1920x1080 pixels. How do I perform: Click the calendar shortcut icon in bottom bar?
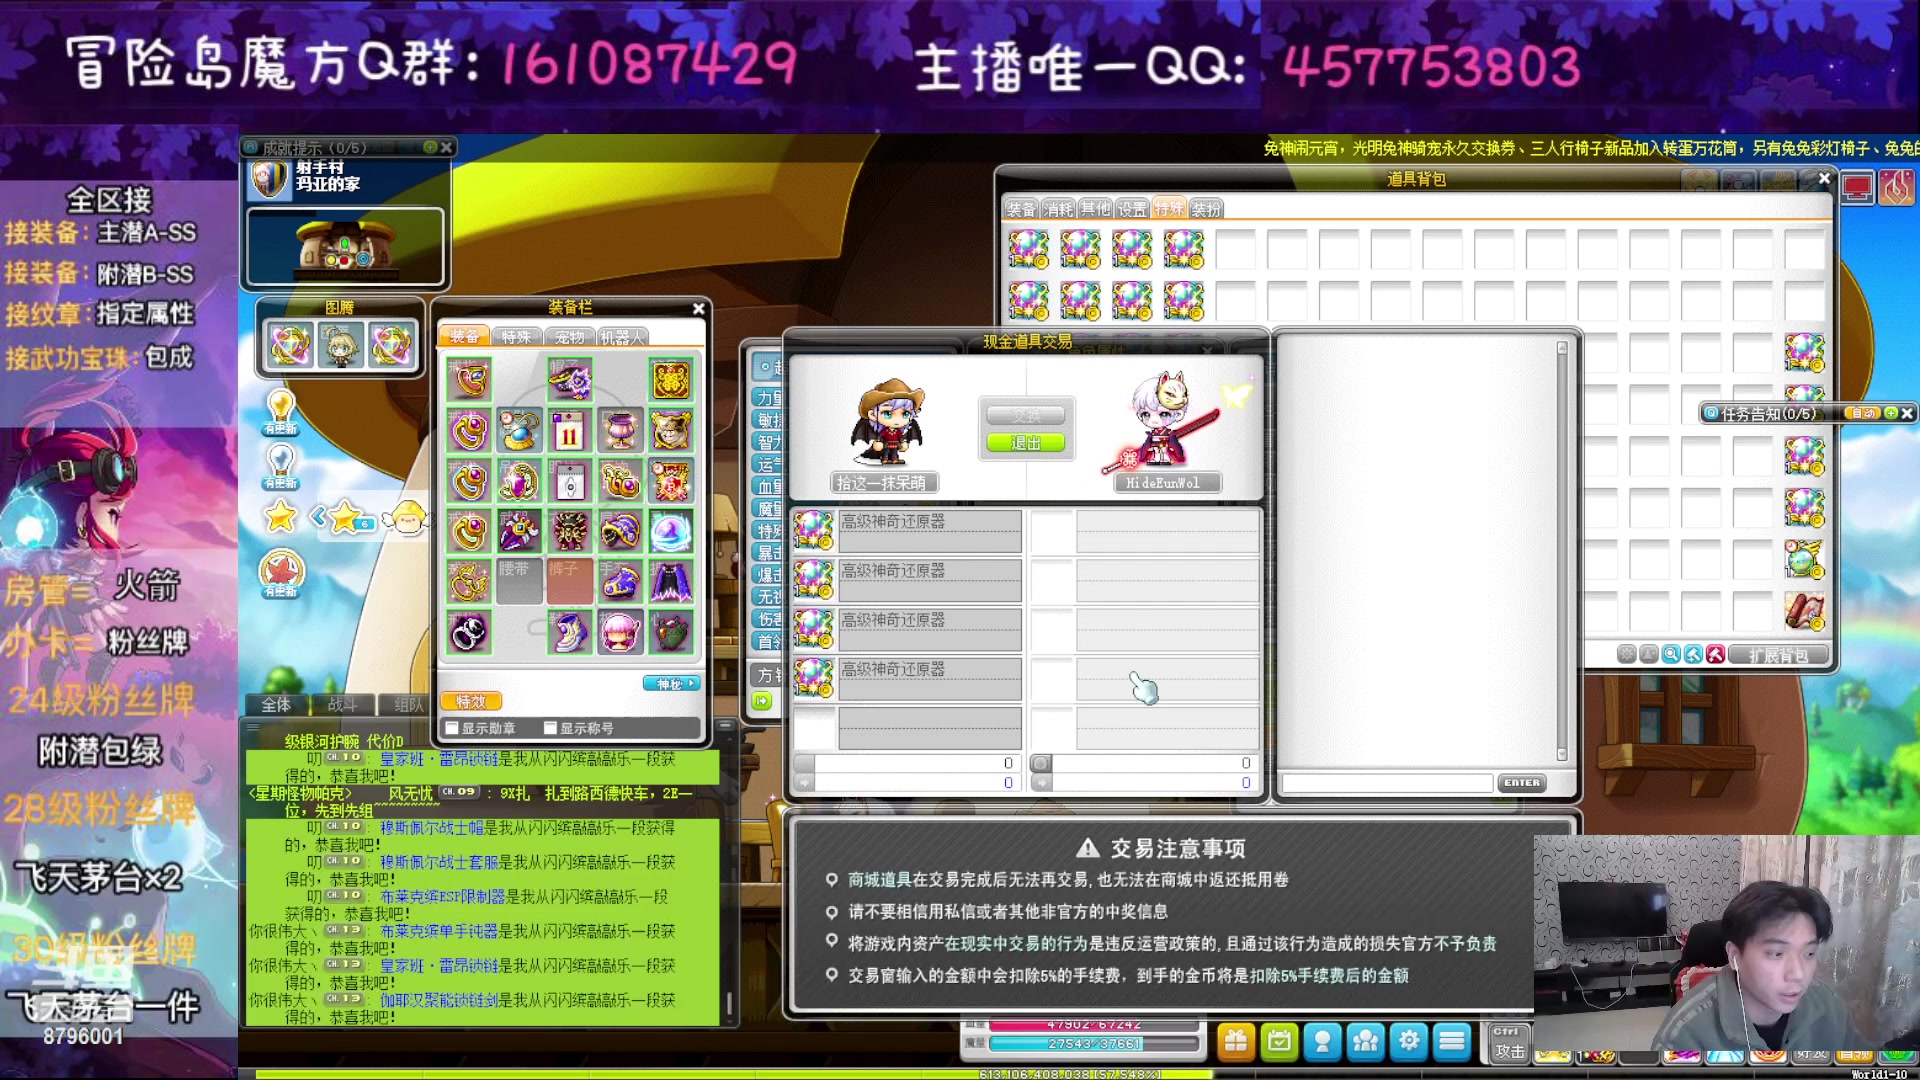pos(1279,1042)
